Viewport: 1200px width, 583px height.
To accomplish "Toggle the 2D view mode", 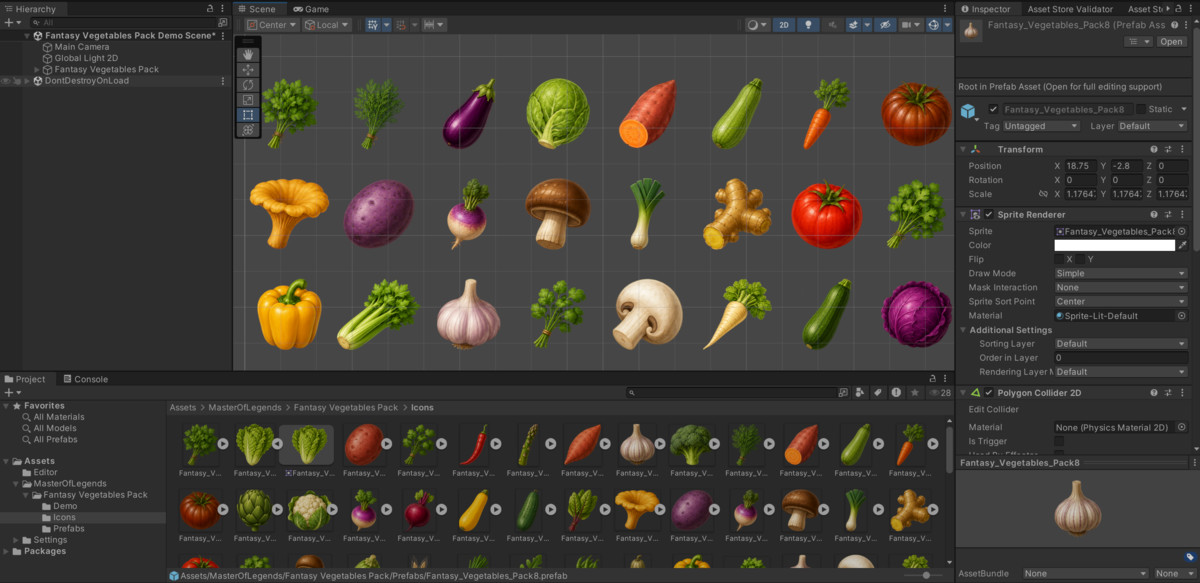I will click(786, 25).
